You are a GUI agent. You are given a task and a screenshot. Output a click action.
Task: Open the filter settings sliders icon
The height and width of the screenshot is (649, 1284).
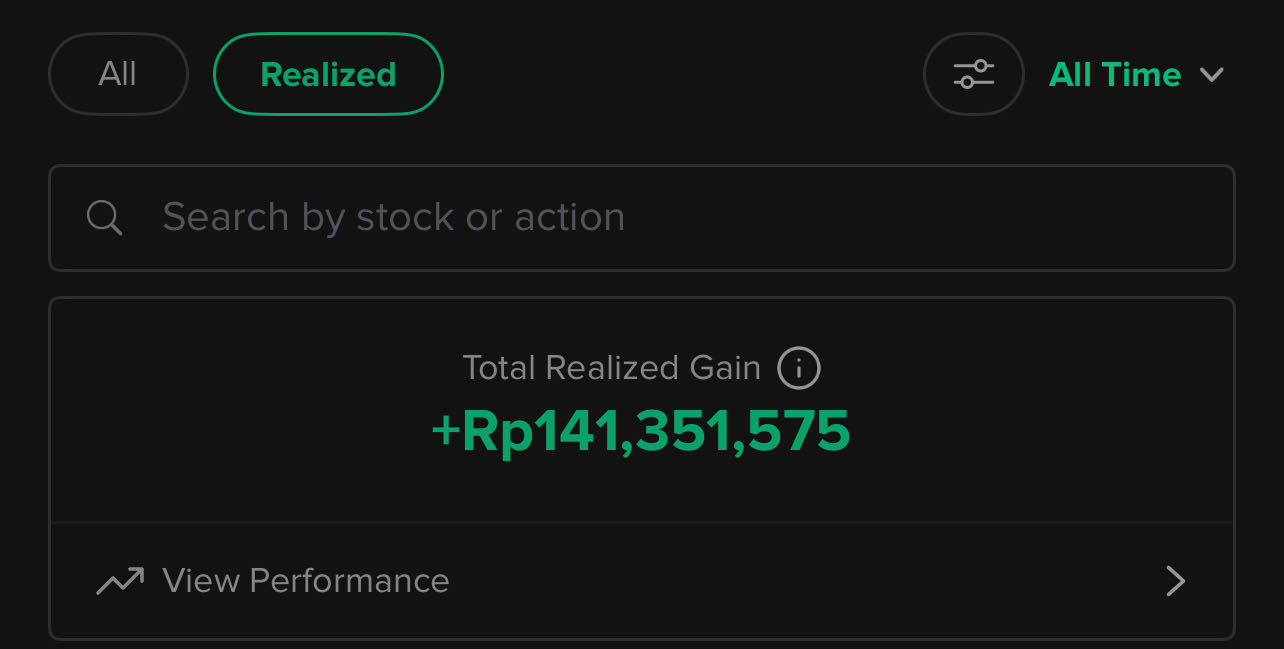973,75
